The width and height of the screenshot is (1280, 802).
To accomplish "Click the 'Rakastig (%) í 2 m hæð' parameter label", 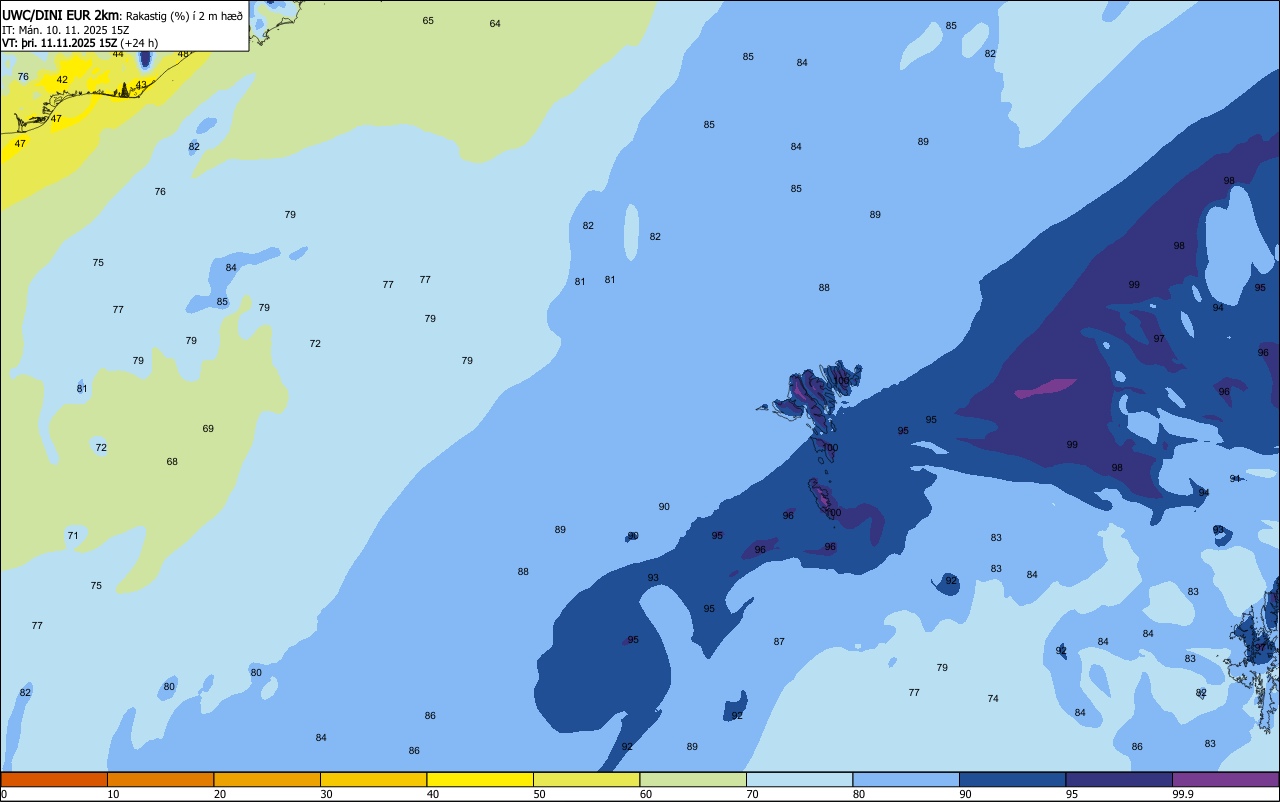I will point(184,15).
